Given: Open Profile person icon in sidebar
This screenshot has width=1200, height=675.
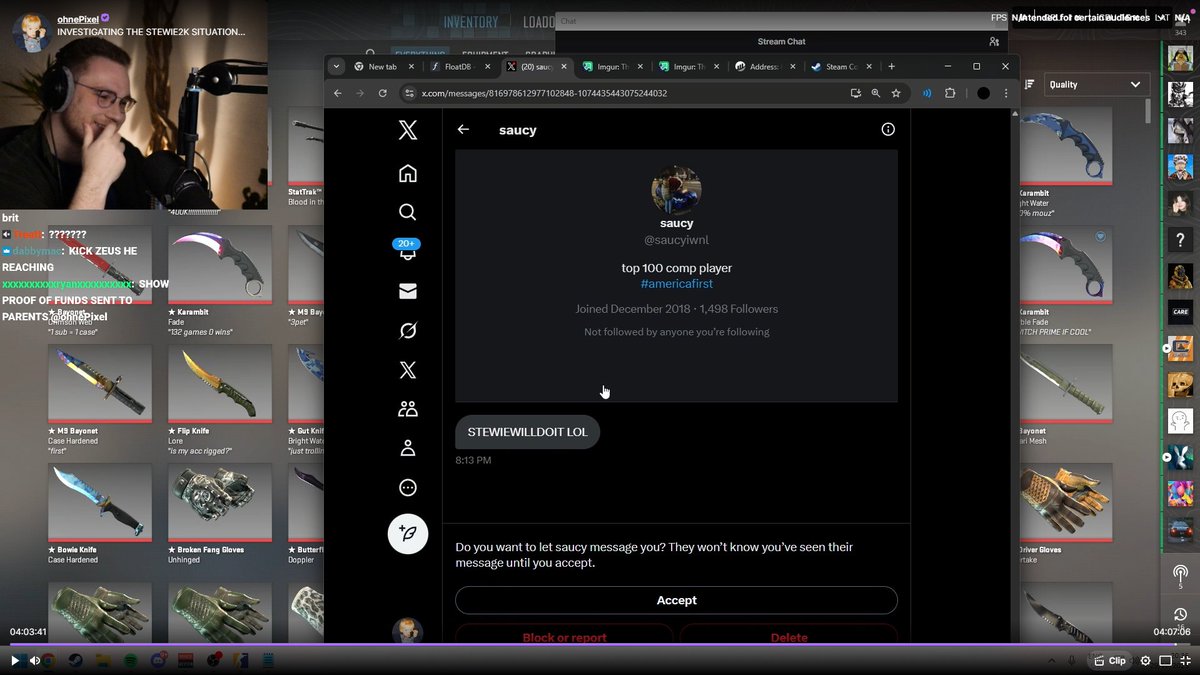Looking at the screenshot, I should 407,448.
